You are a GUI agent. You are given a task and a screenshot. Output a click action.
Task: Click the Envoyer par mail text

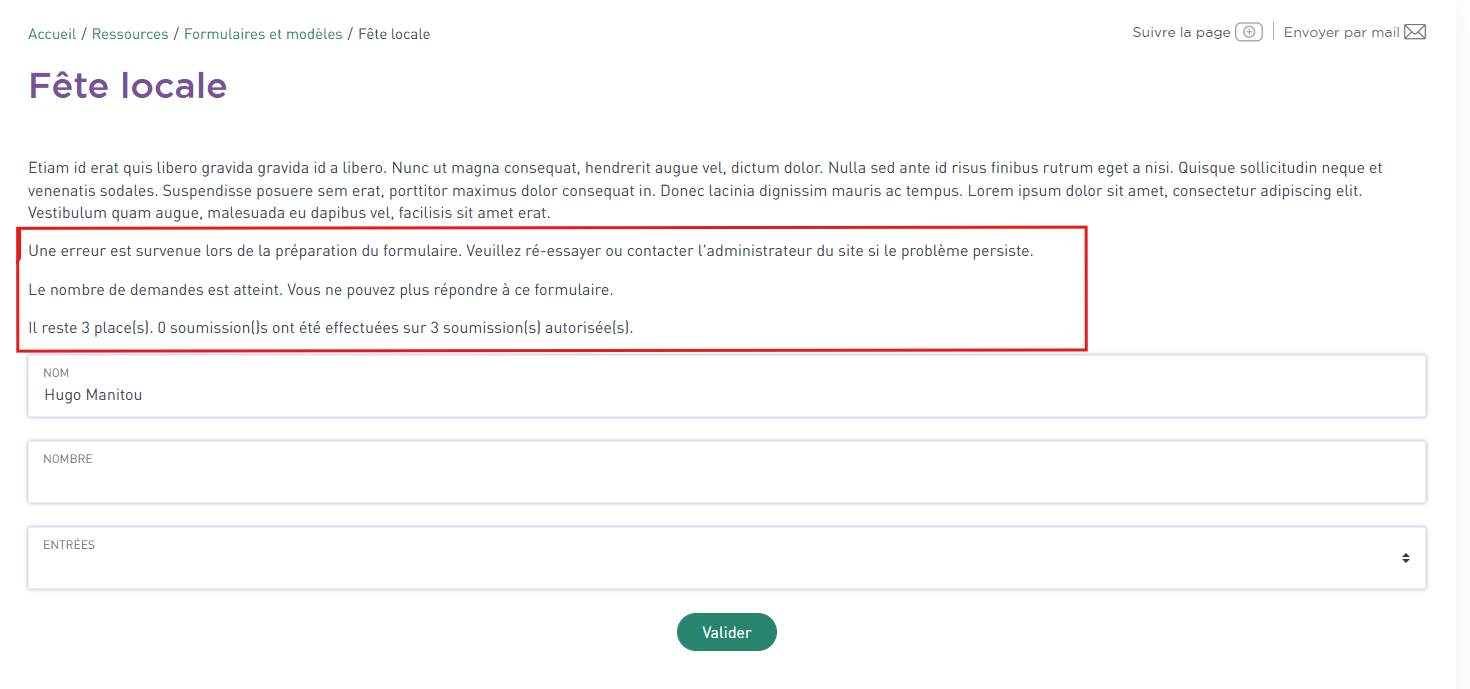[1341, 32]
